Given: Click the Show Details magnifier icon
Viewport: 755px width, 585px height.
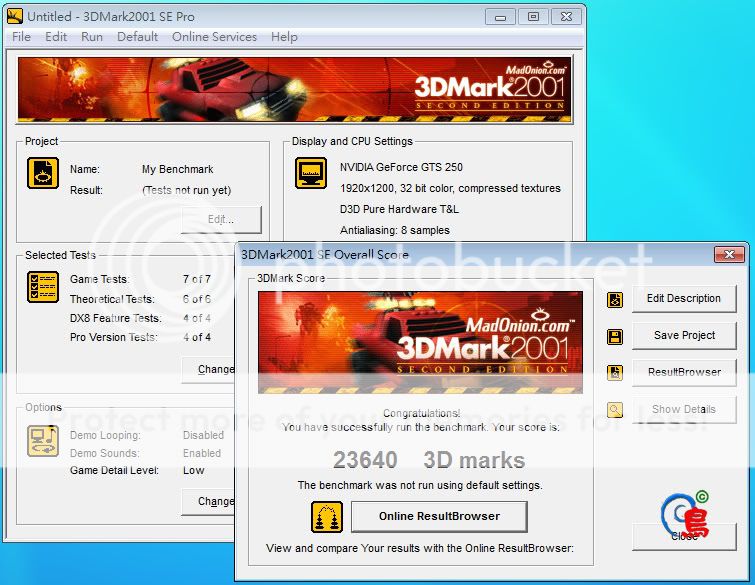Looking at the screenshot, I should point(615,409).
